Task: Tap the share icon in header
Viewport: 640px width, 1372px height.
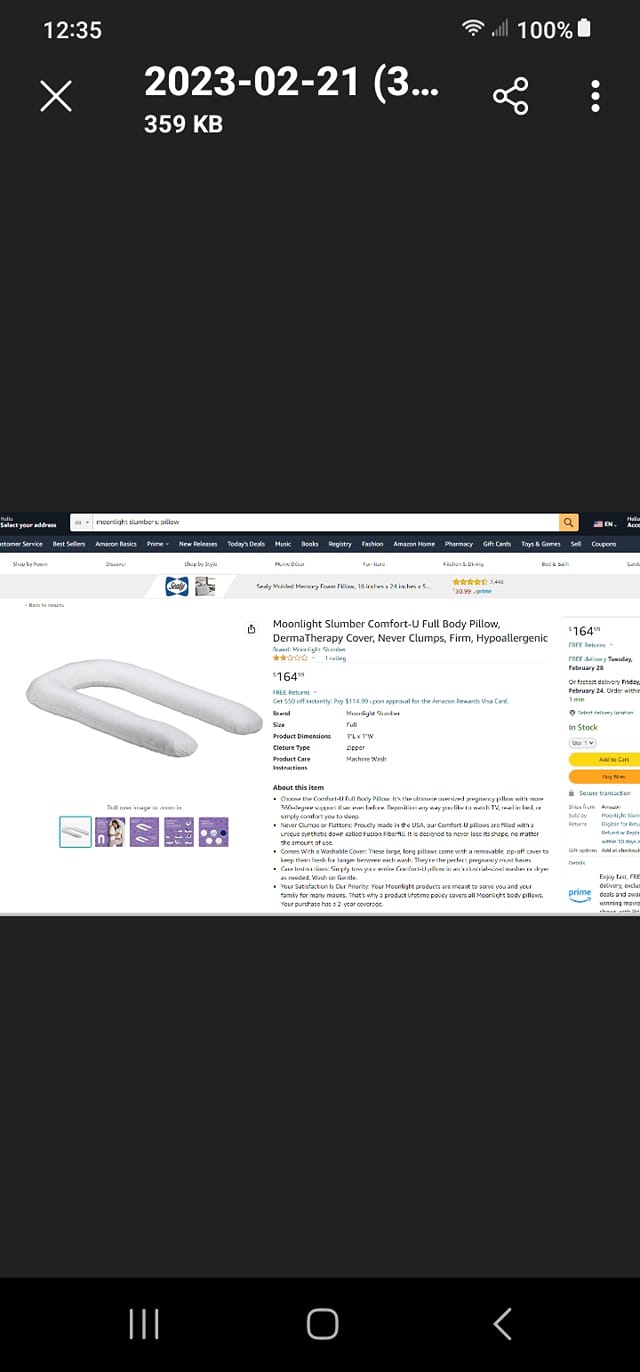Action: pyautogui.click(x=510, y=96)
